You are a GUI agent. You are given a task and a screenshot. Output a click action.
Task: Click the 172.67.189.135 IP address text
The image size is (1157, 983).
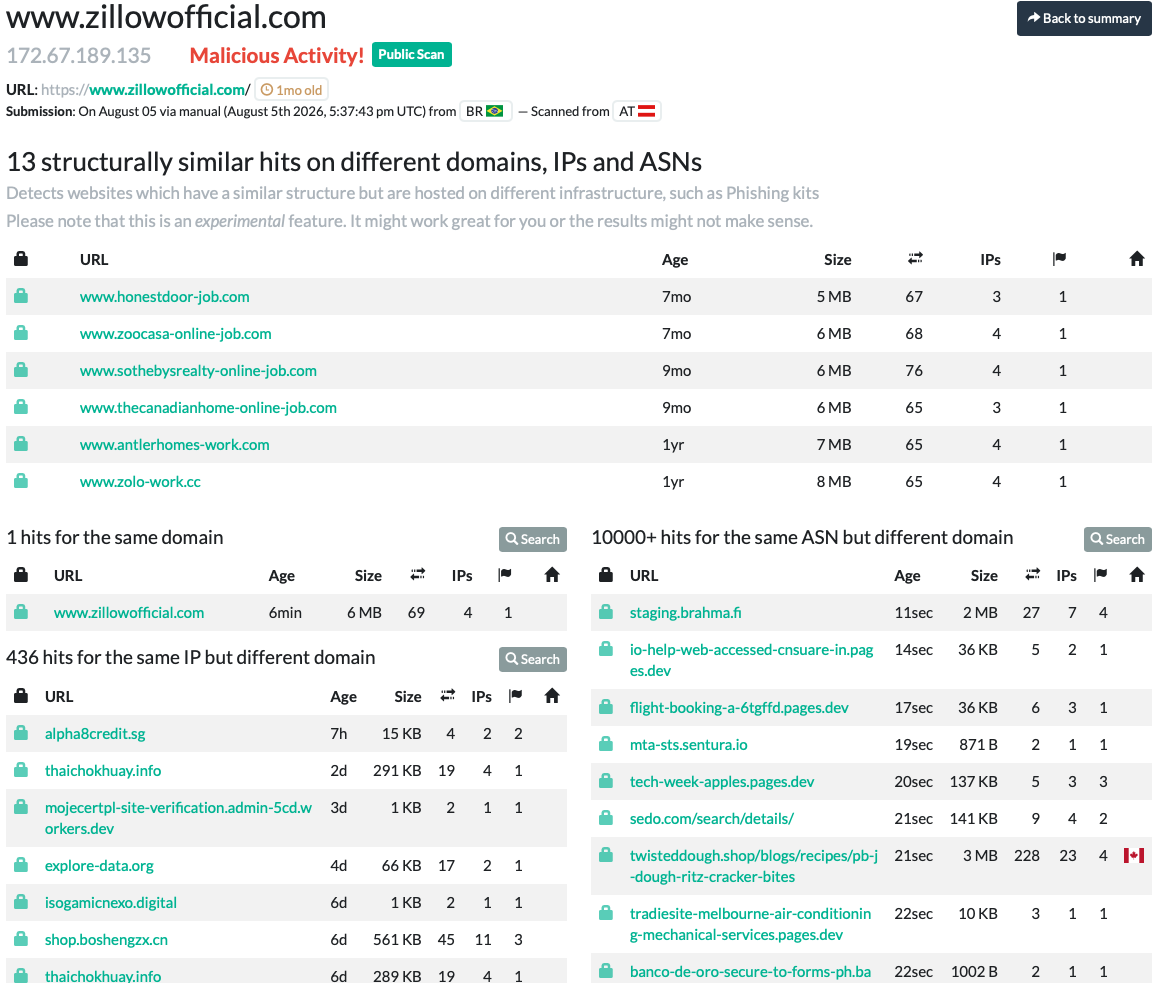pos(79,55)
